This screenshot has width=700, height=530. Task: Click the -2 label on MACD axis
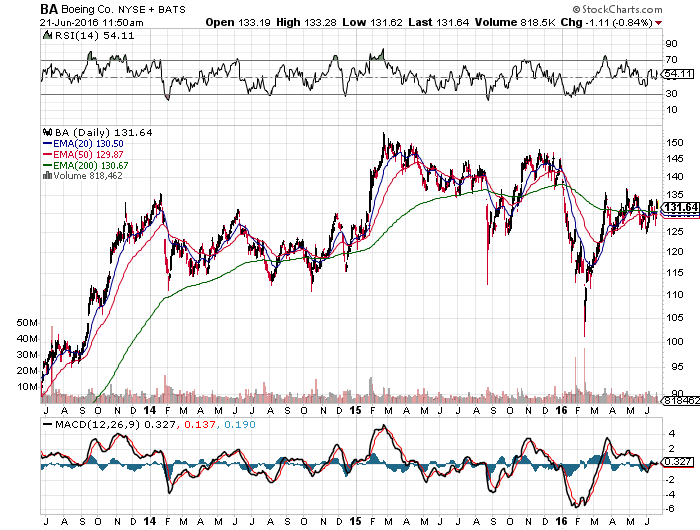point(668,479)
